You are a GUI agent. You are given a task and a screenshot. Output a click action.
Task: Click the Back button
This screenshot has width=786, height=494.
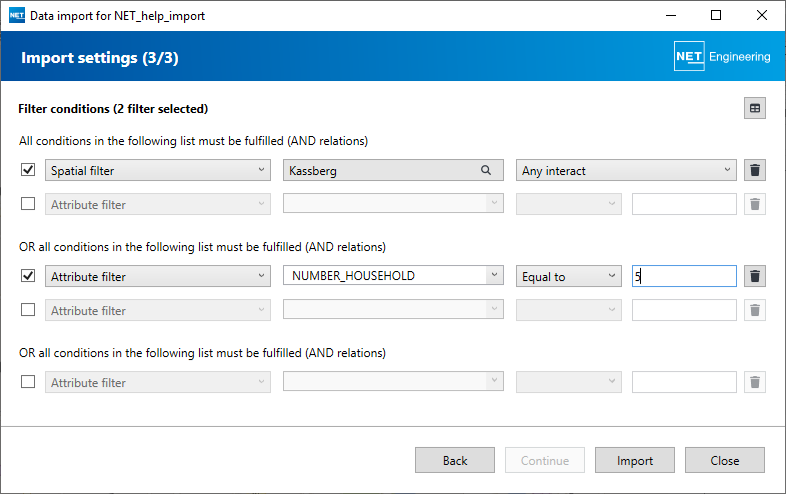[x=455, y=460]
